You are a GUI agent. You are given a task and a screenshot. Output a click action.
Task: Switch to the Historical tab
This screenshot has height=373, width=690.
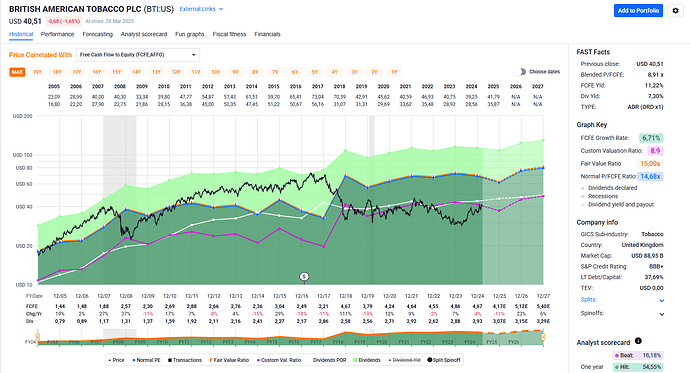21,34
